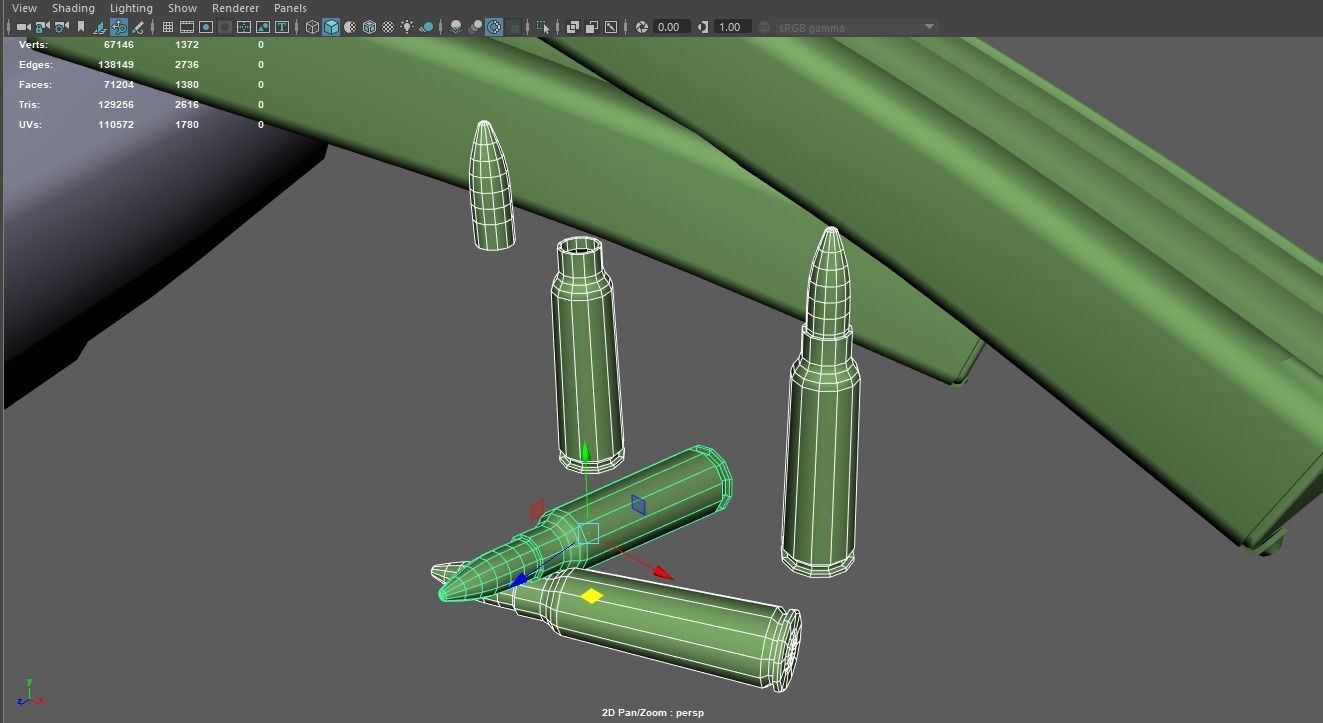Open the Camera Attributes icon
1323x723 pixels.
tap(61, 27)
